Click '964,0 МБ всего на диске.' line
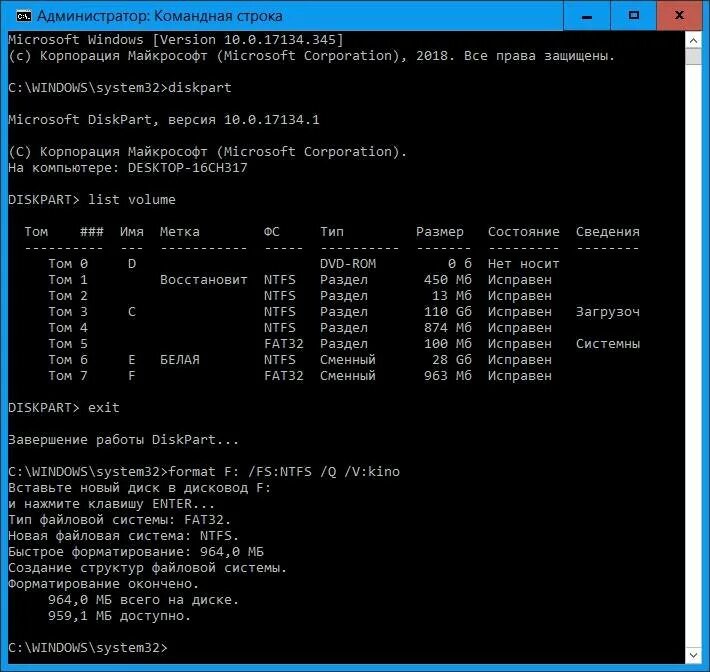Screen dimensions: 710x672 click(x=143, y=600)
